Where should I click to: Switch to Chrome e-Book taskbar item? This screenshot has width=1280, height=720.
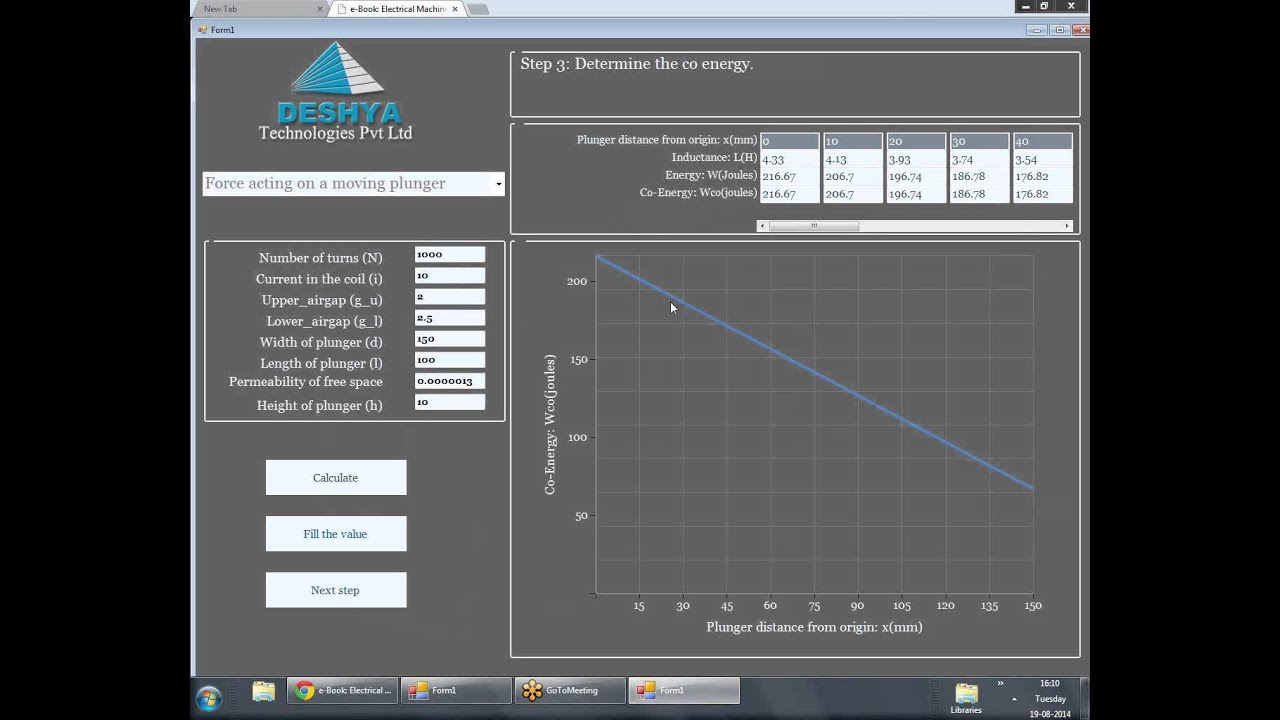(343, 691)
